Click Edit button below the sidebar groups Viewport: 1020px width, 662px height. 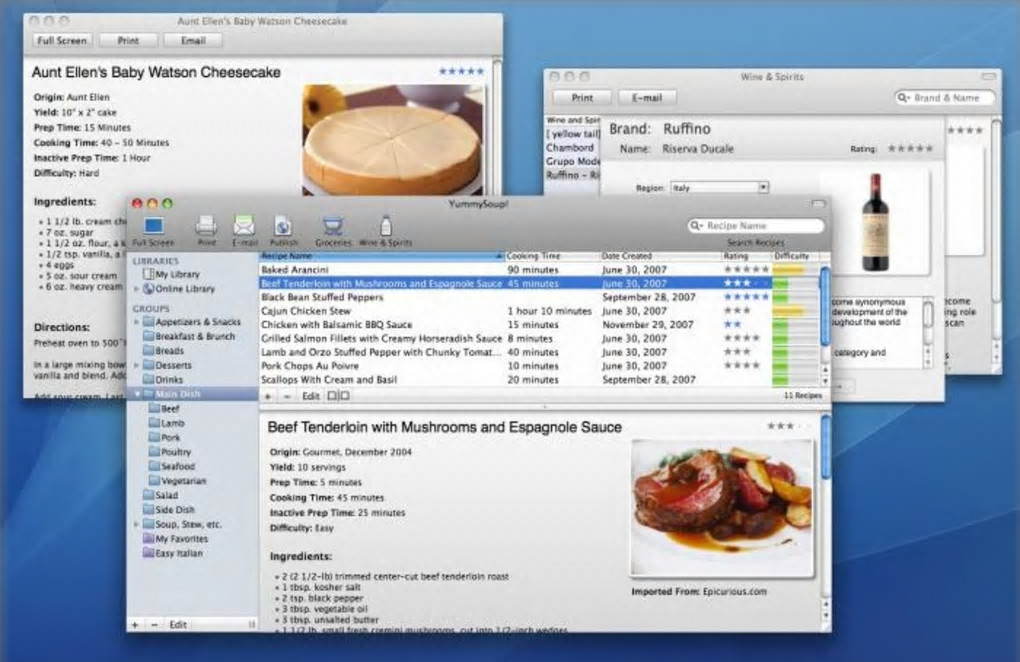[178, 624]
